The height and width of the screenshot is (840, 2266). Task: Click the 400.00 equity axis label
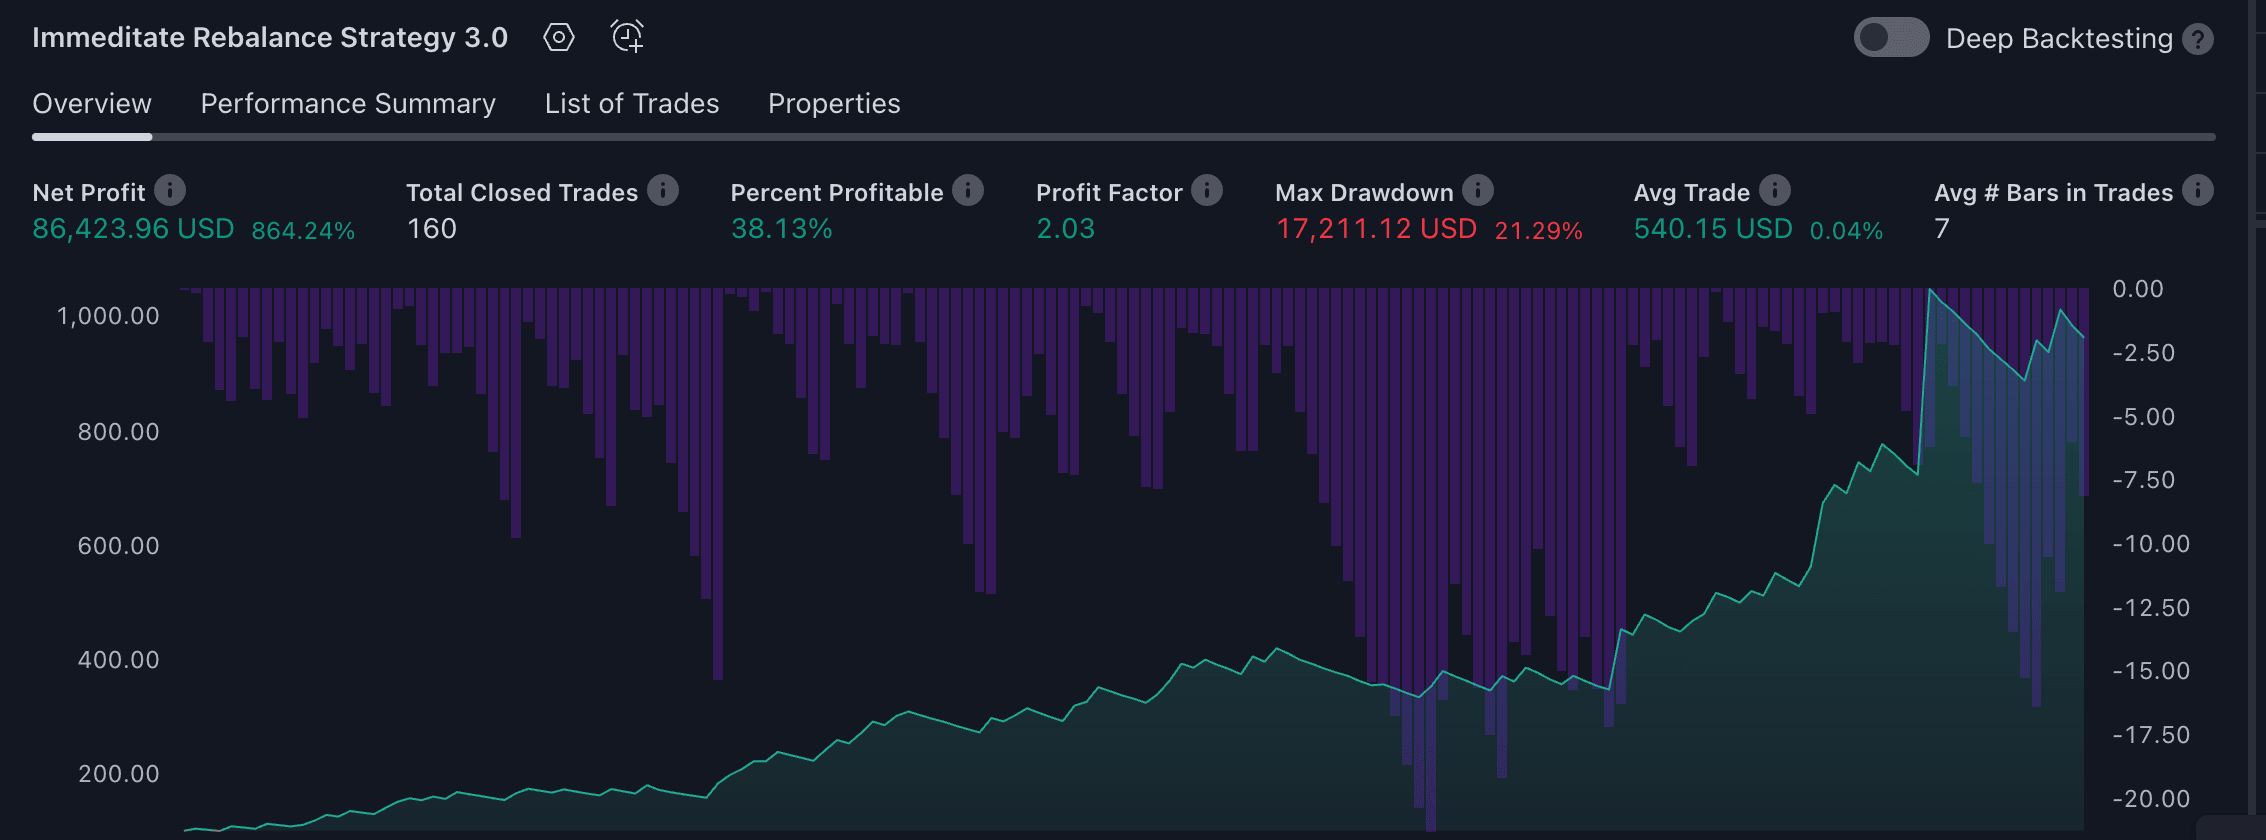coord(118,660)
